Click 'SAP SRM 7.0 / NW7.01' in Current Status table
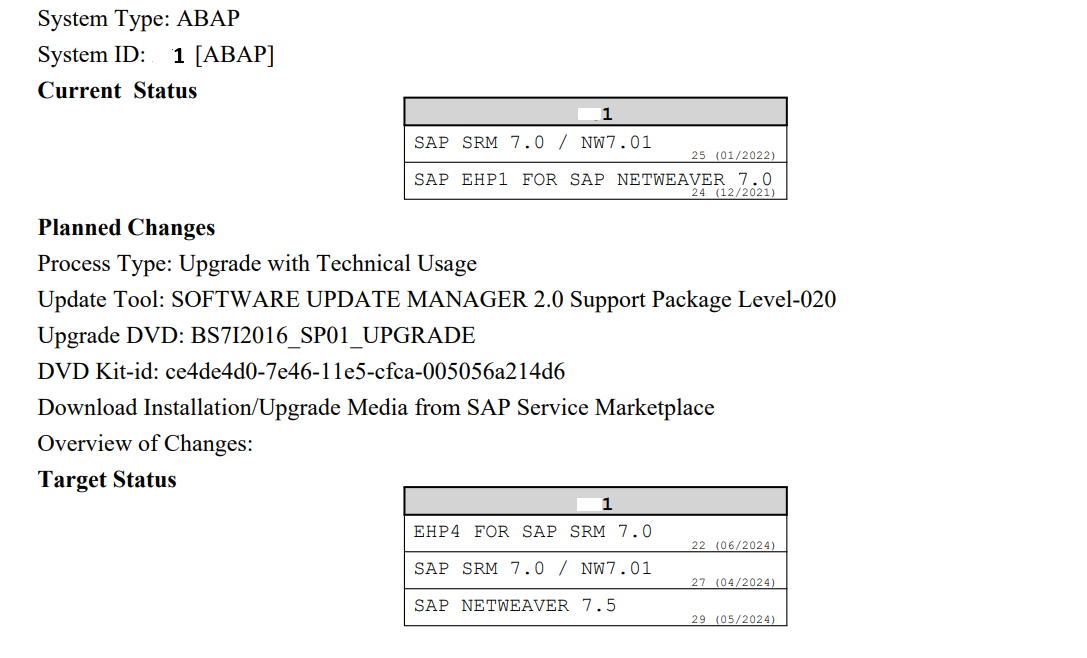 click(532, 143)
